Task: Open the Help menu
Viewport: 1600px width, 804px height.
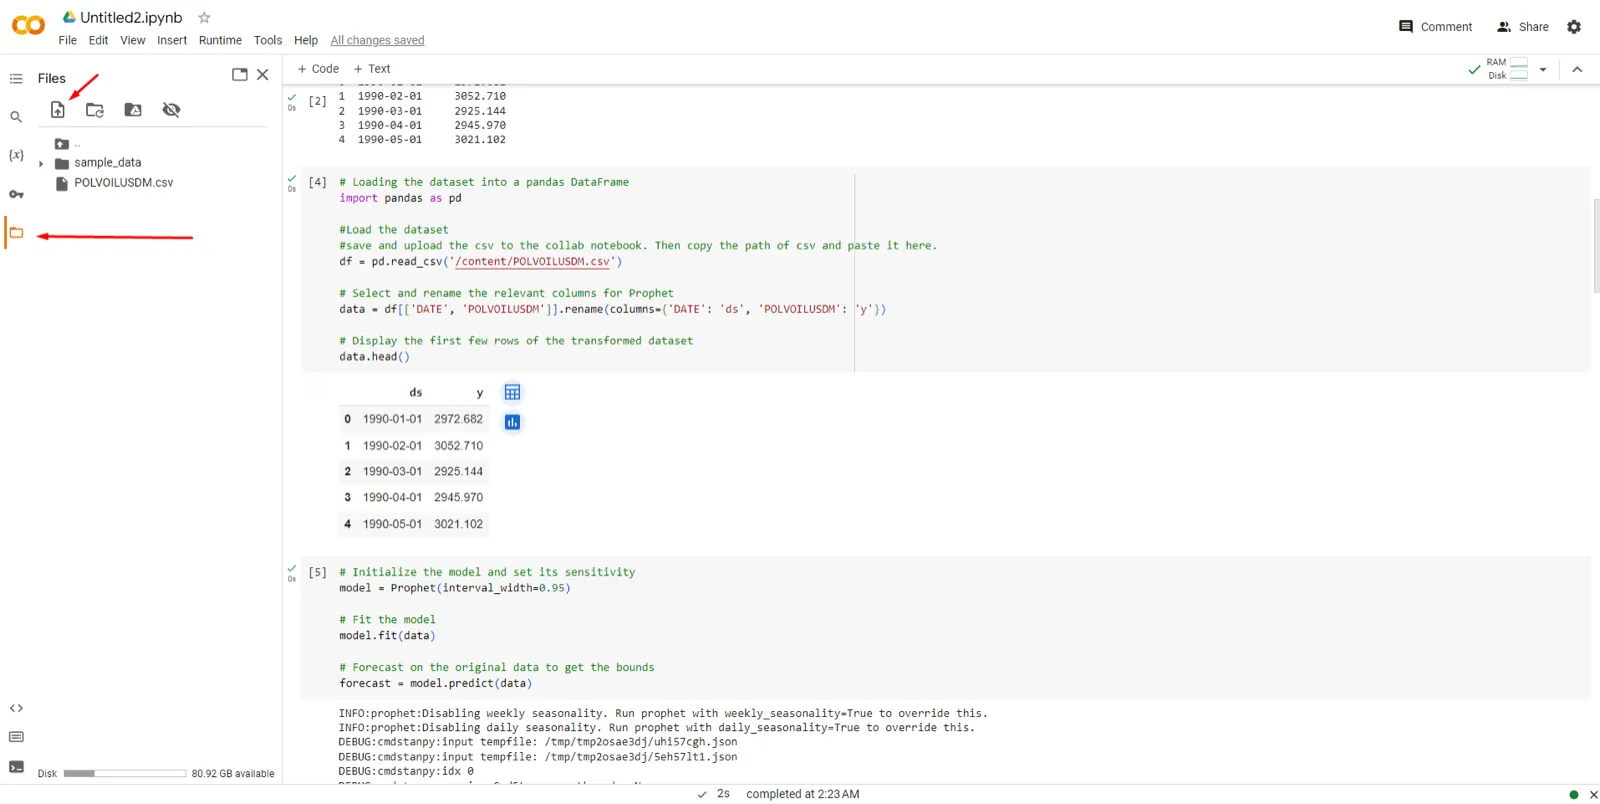Action: point(306,40)
